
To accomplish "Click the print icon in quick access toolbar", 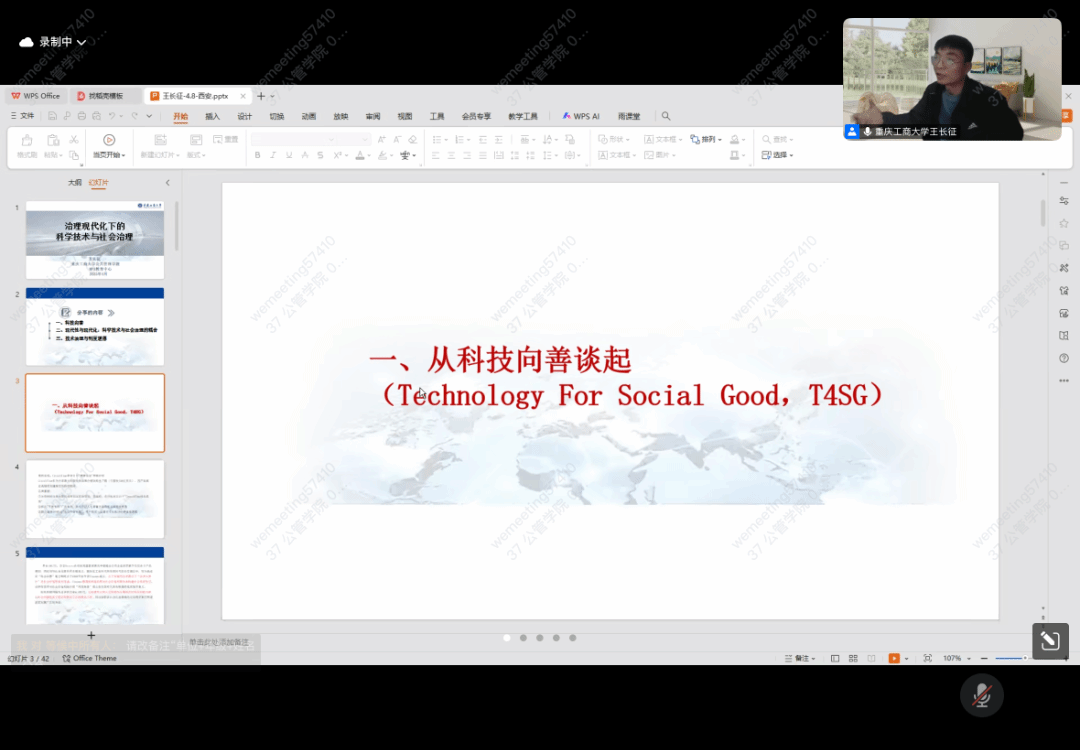I will 82,116.
